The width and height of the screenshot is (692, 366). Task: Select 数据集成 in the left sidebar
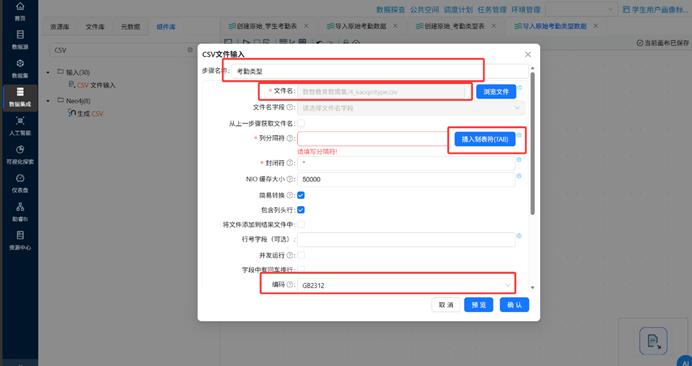[x=20, y=97]
